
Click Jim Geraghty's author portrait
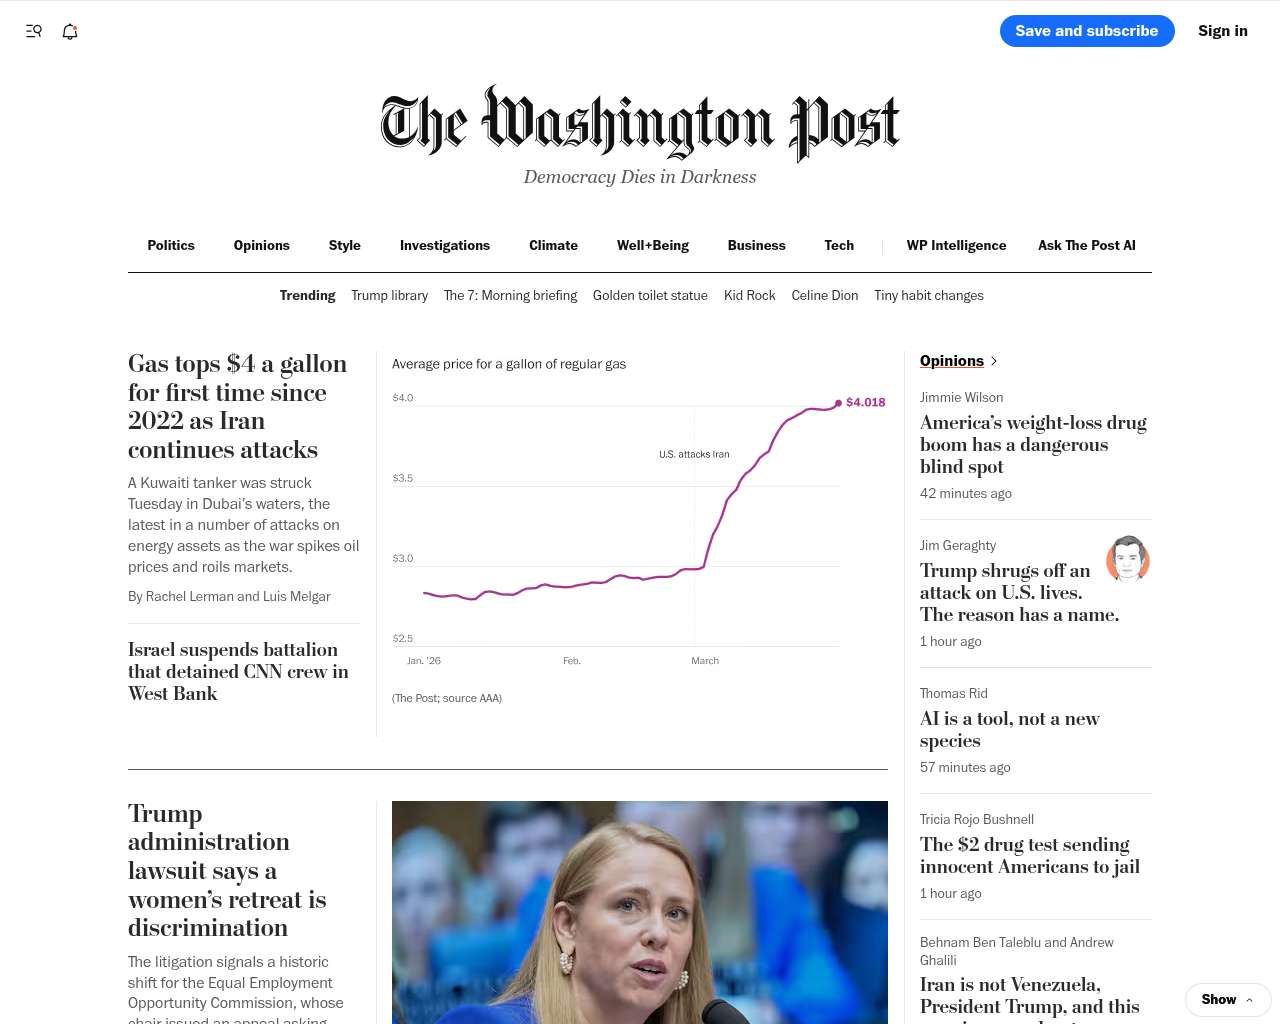click(1128, 559)
